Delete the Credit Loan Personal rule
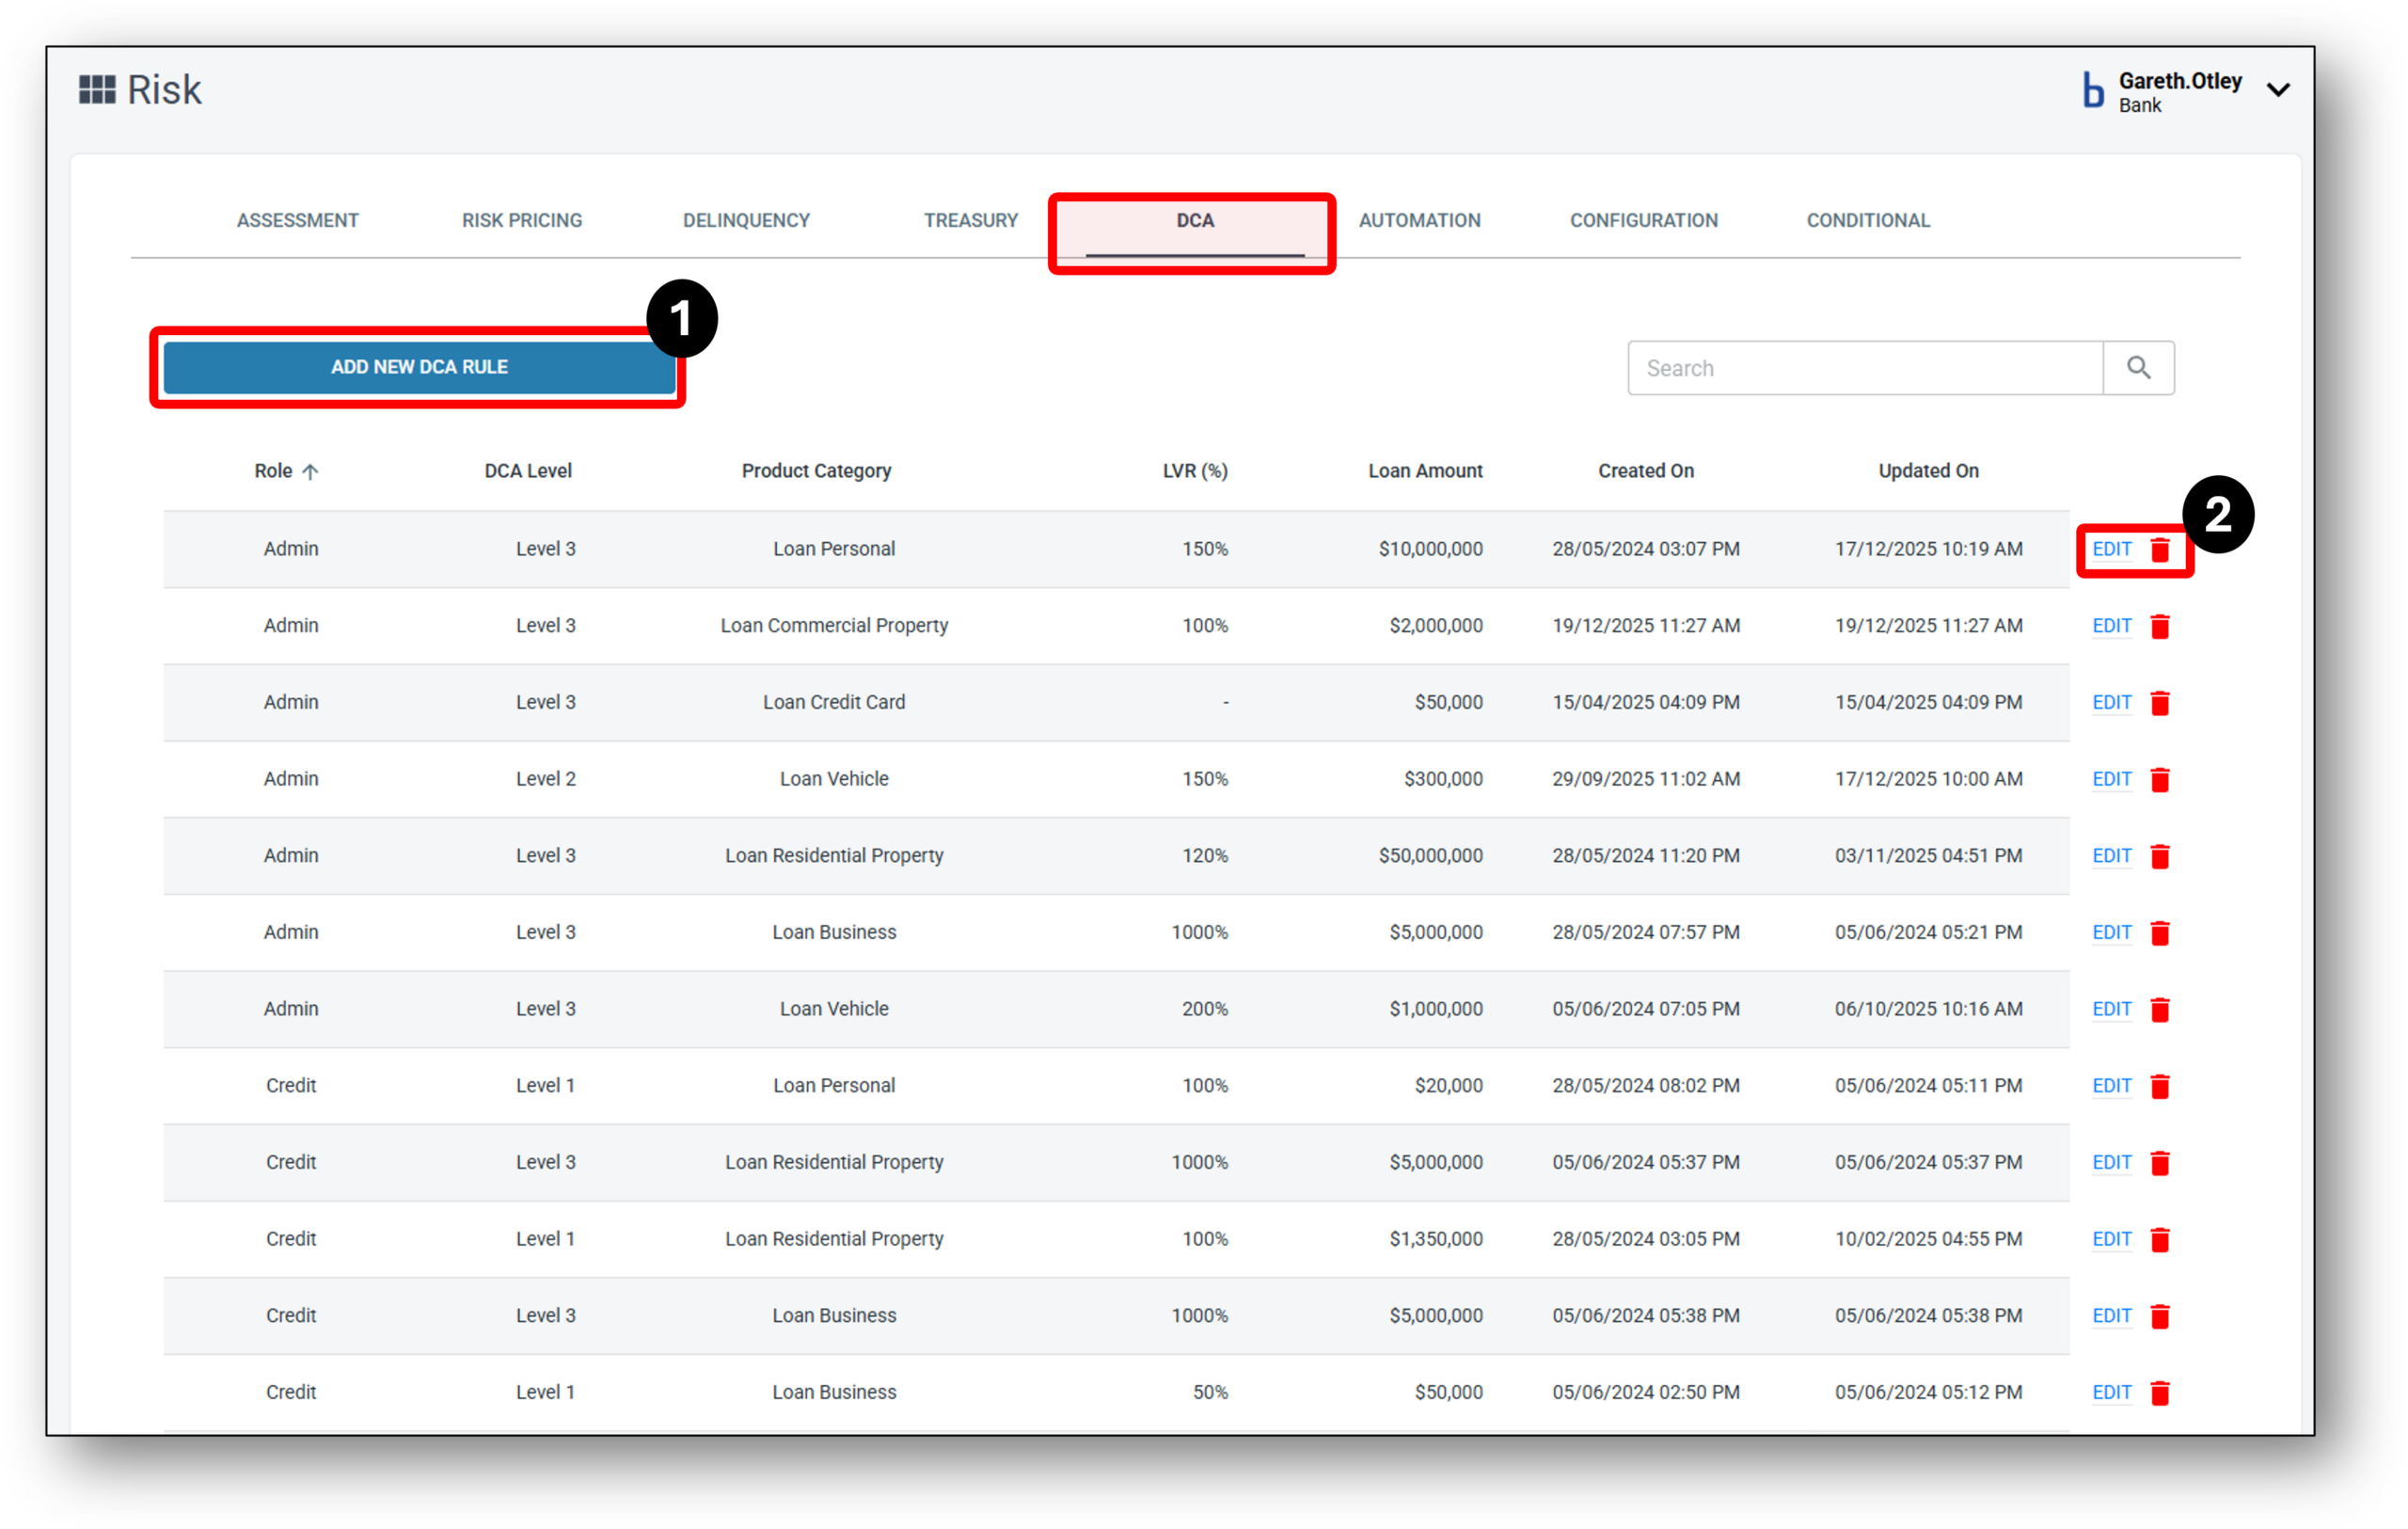The image size is (2408, 1529). [2161, 1086]
